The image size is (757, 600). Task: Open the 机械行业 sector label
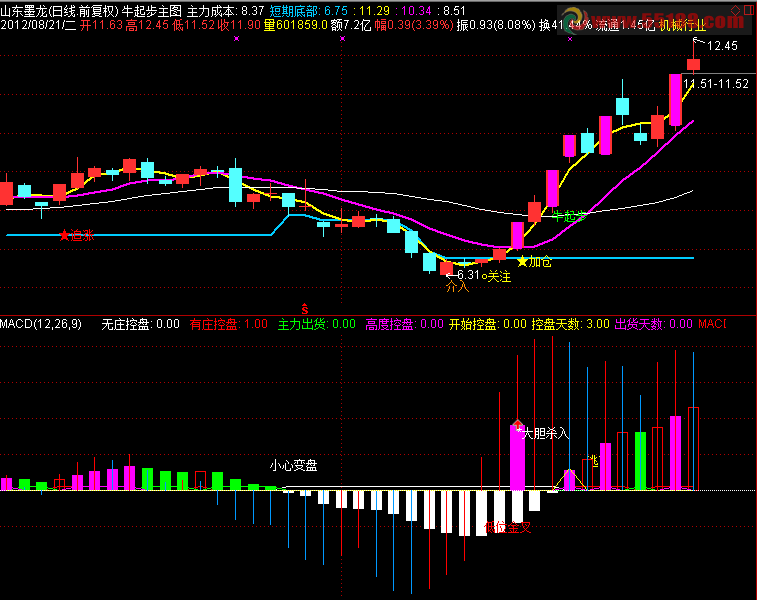click(683, 25)
